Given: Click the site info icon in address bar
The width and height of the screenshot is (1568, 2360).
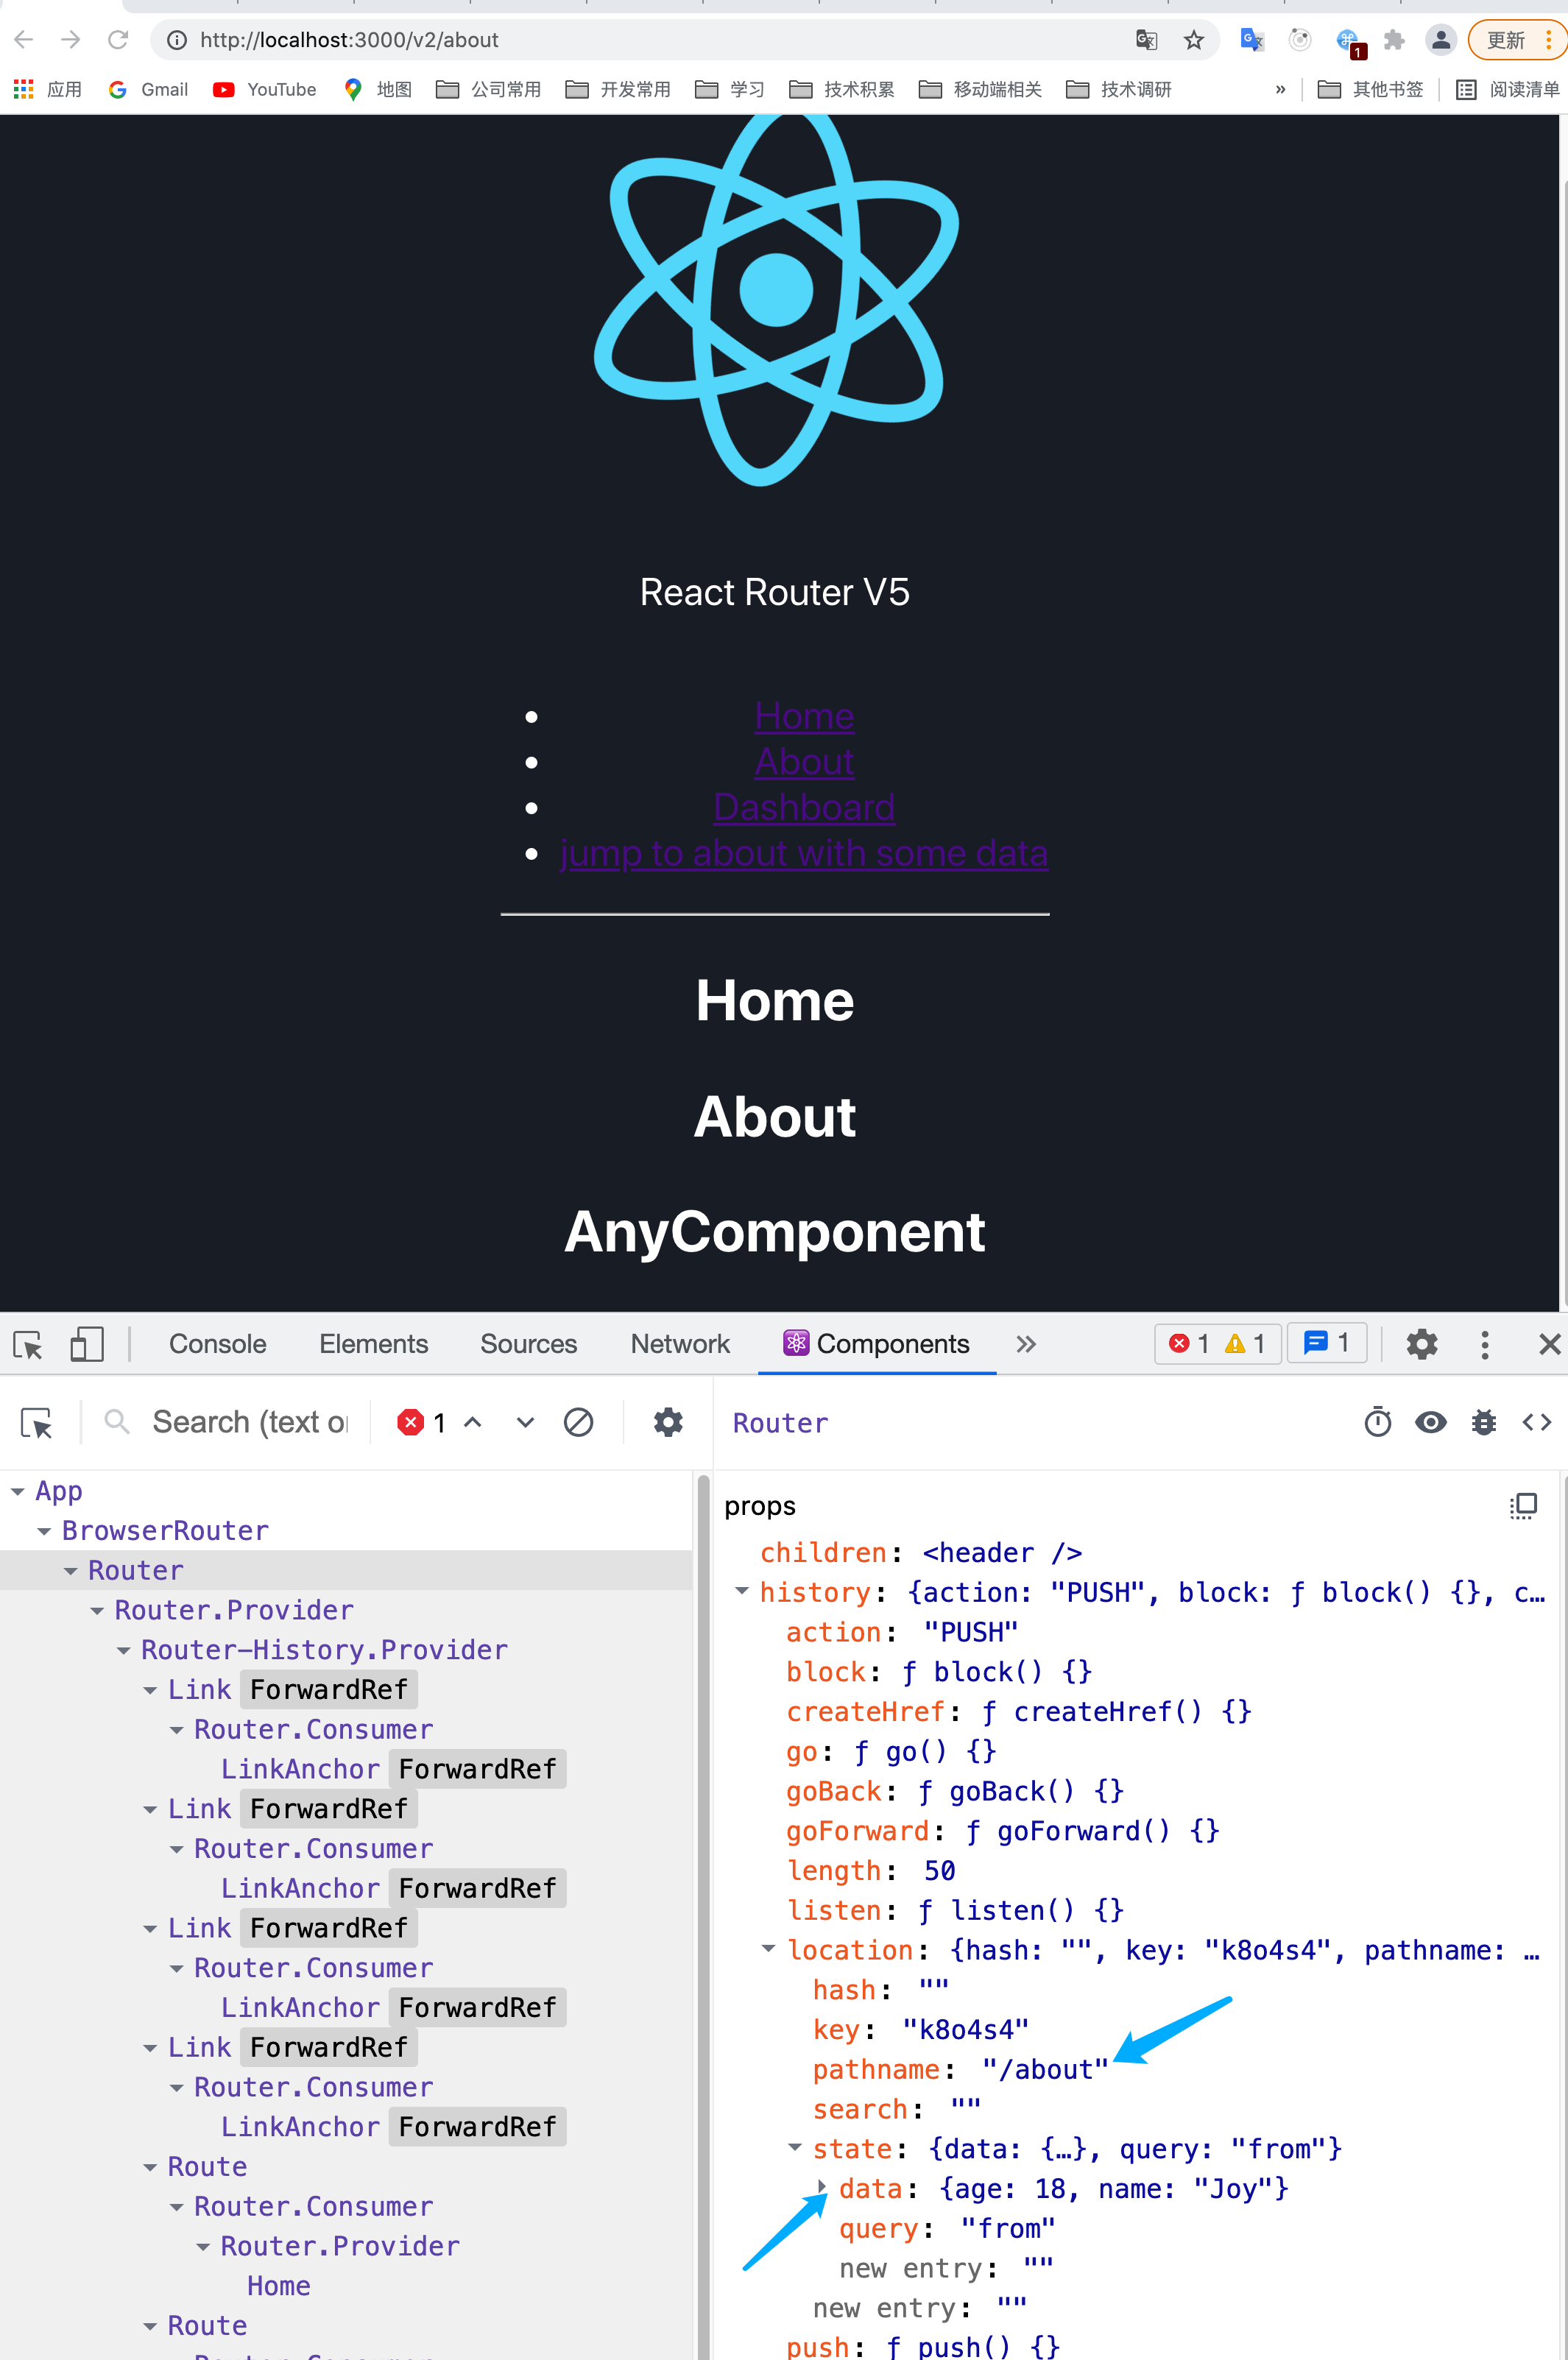Looking at the screenshot, I should [x=177, y=40].
